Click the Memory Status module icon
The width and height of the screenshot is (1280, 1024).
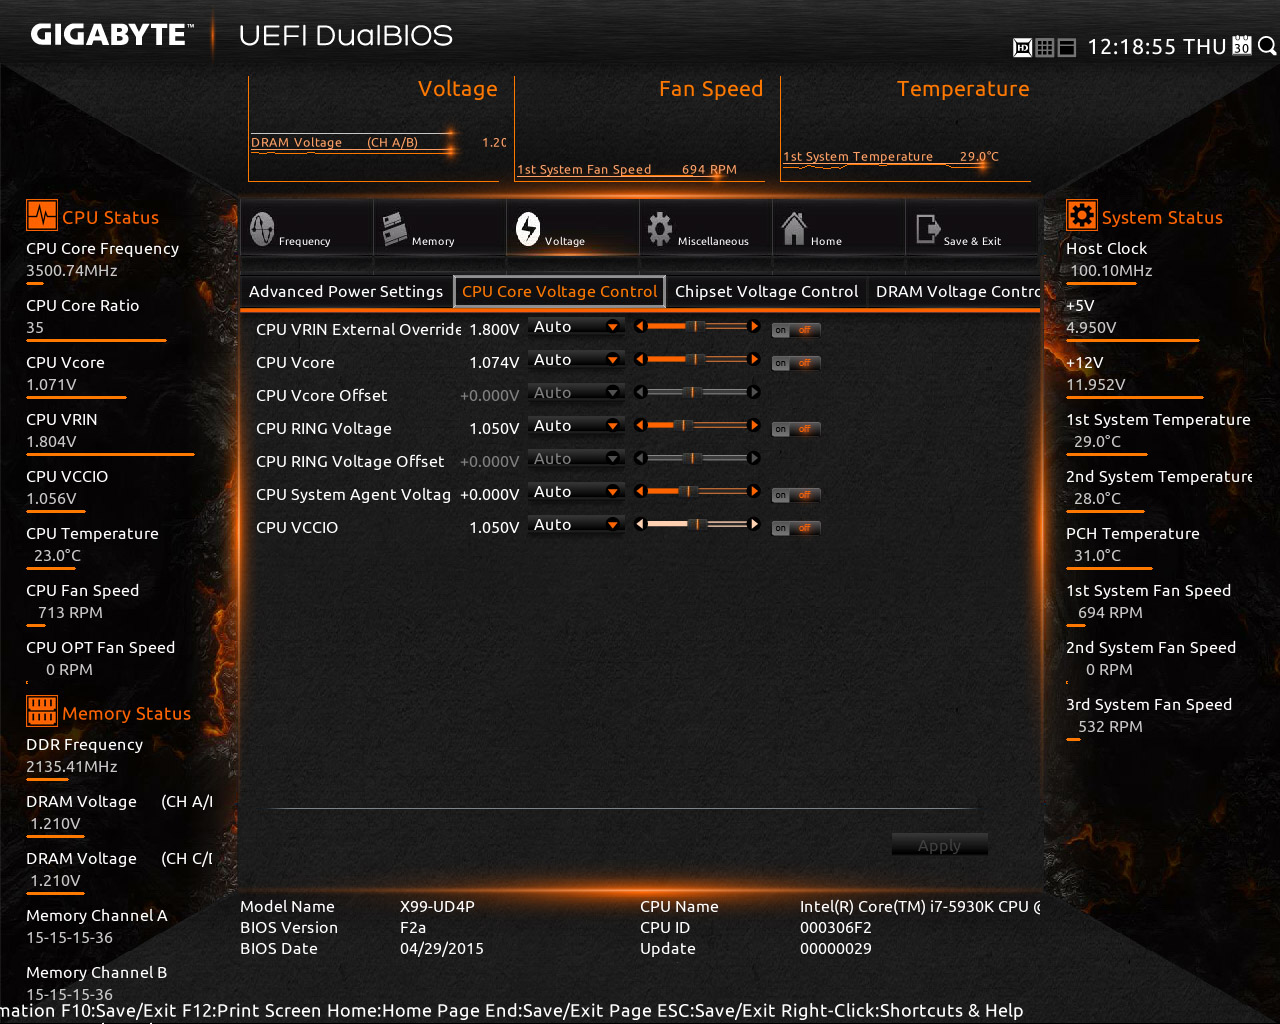pyautogui.click(x=42, y=712)
